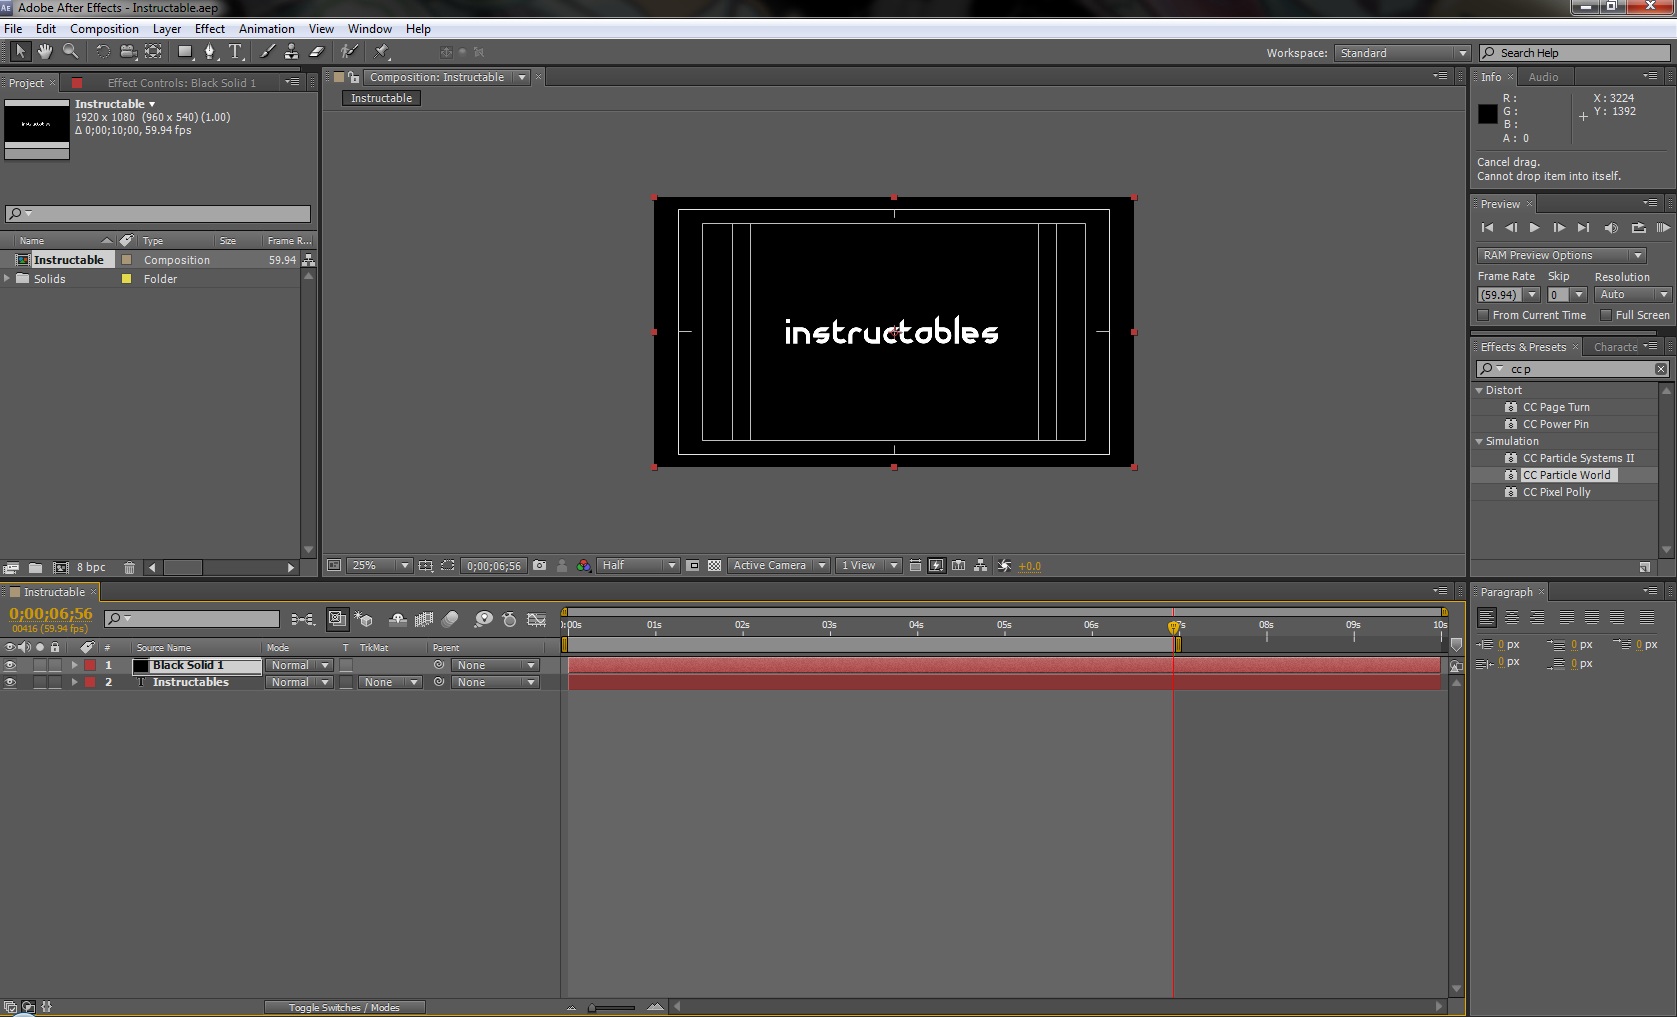The image size is (1677, 1017).
Task: Open composition flowchart icon in viewer
Action: coord(981,566)
